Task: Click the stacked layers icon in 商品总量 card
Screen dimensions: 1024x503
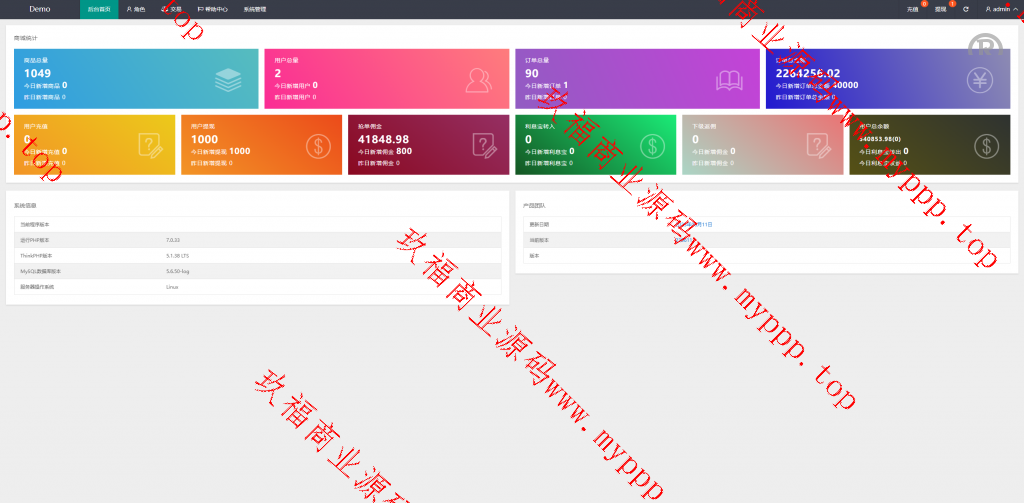Action: [229, 79]
